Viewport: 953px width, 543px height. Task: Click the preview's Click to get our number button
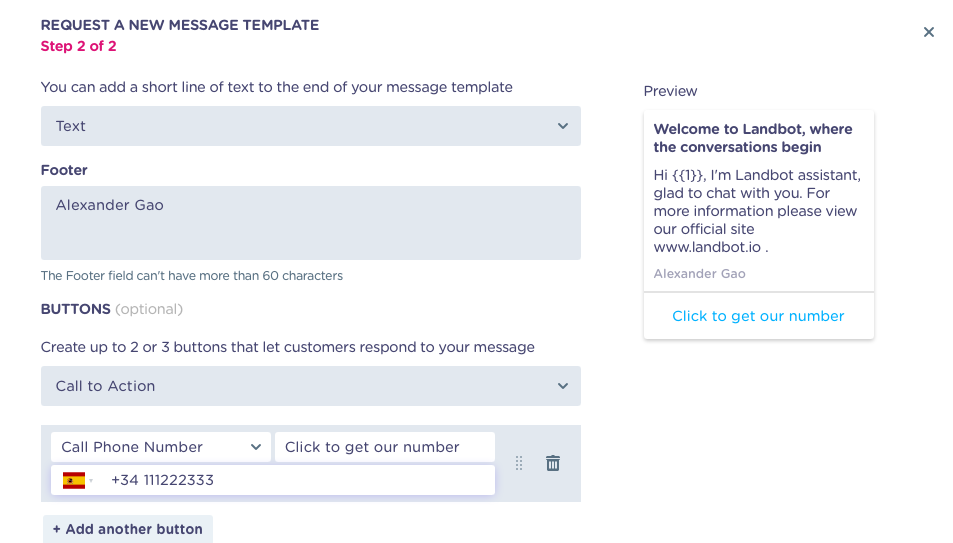pyautogui.click(x=758, y=316)
